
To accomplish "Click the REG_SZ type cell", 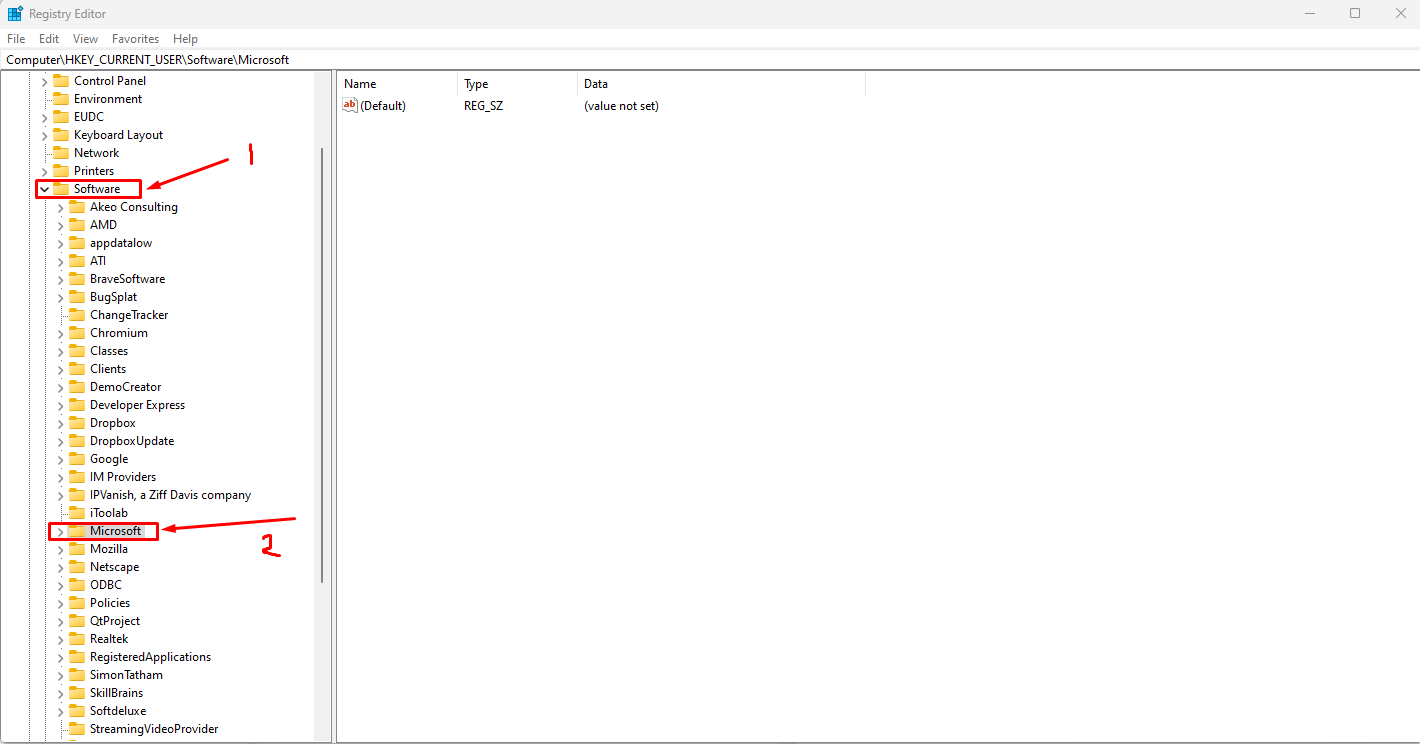I will (x=484, y=105).
